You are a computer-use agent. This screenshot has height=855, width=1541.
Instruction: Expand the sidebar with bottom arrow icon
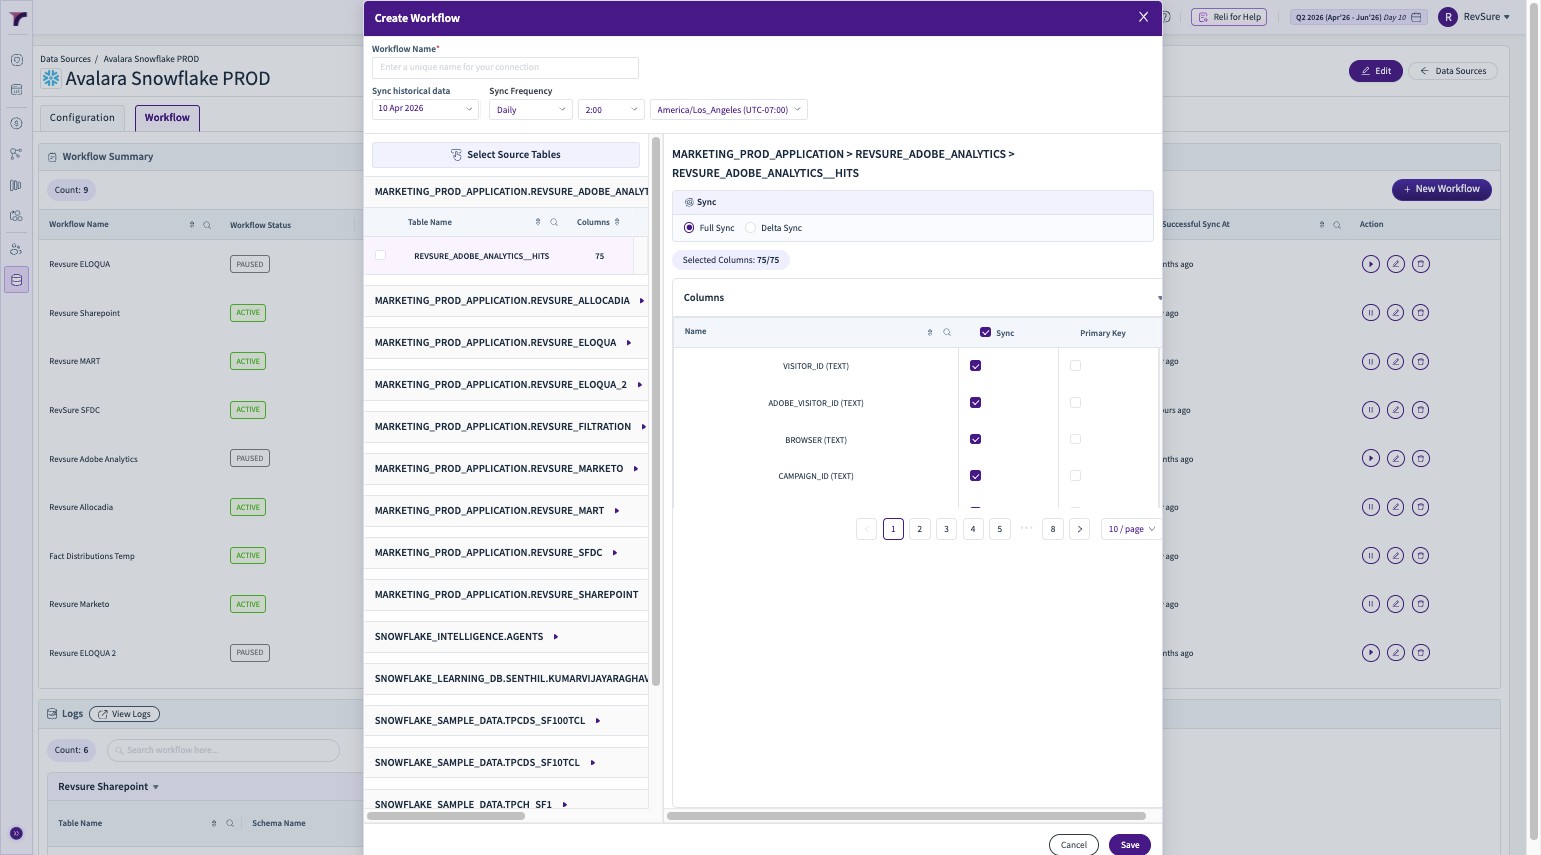[16, 833]
